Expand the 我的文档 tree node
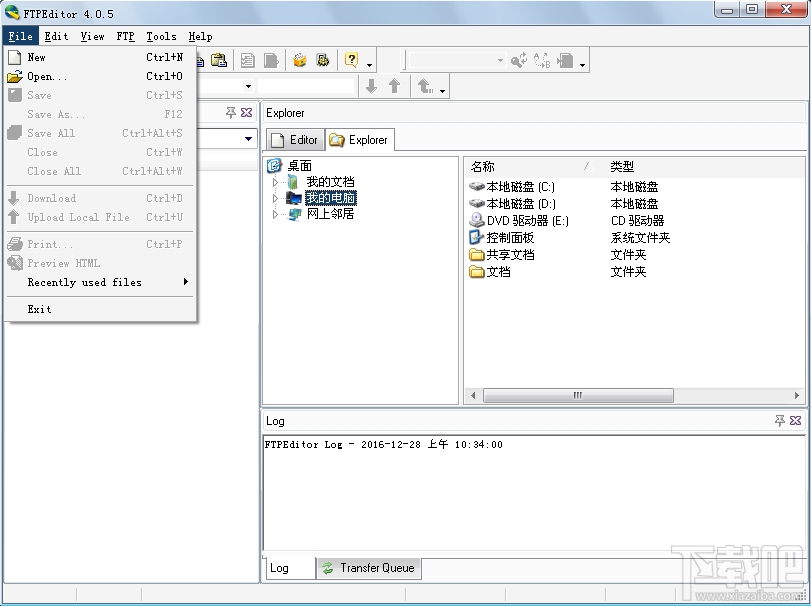This screenshot has height=606, width=811. [275, 182]
